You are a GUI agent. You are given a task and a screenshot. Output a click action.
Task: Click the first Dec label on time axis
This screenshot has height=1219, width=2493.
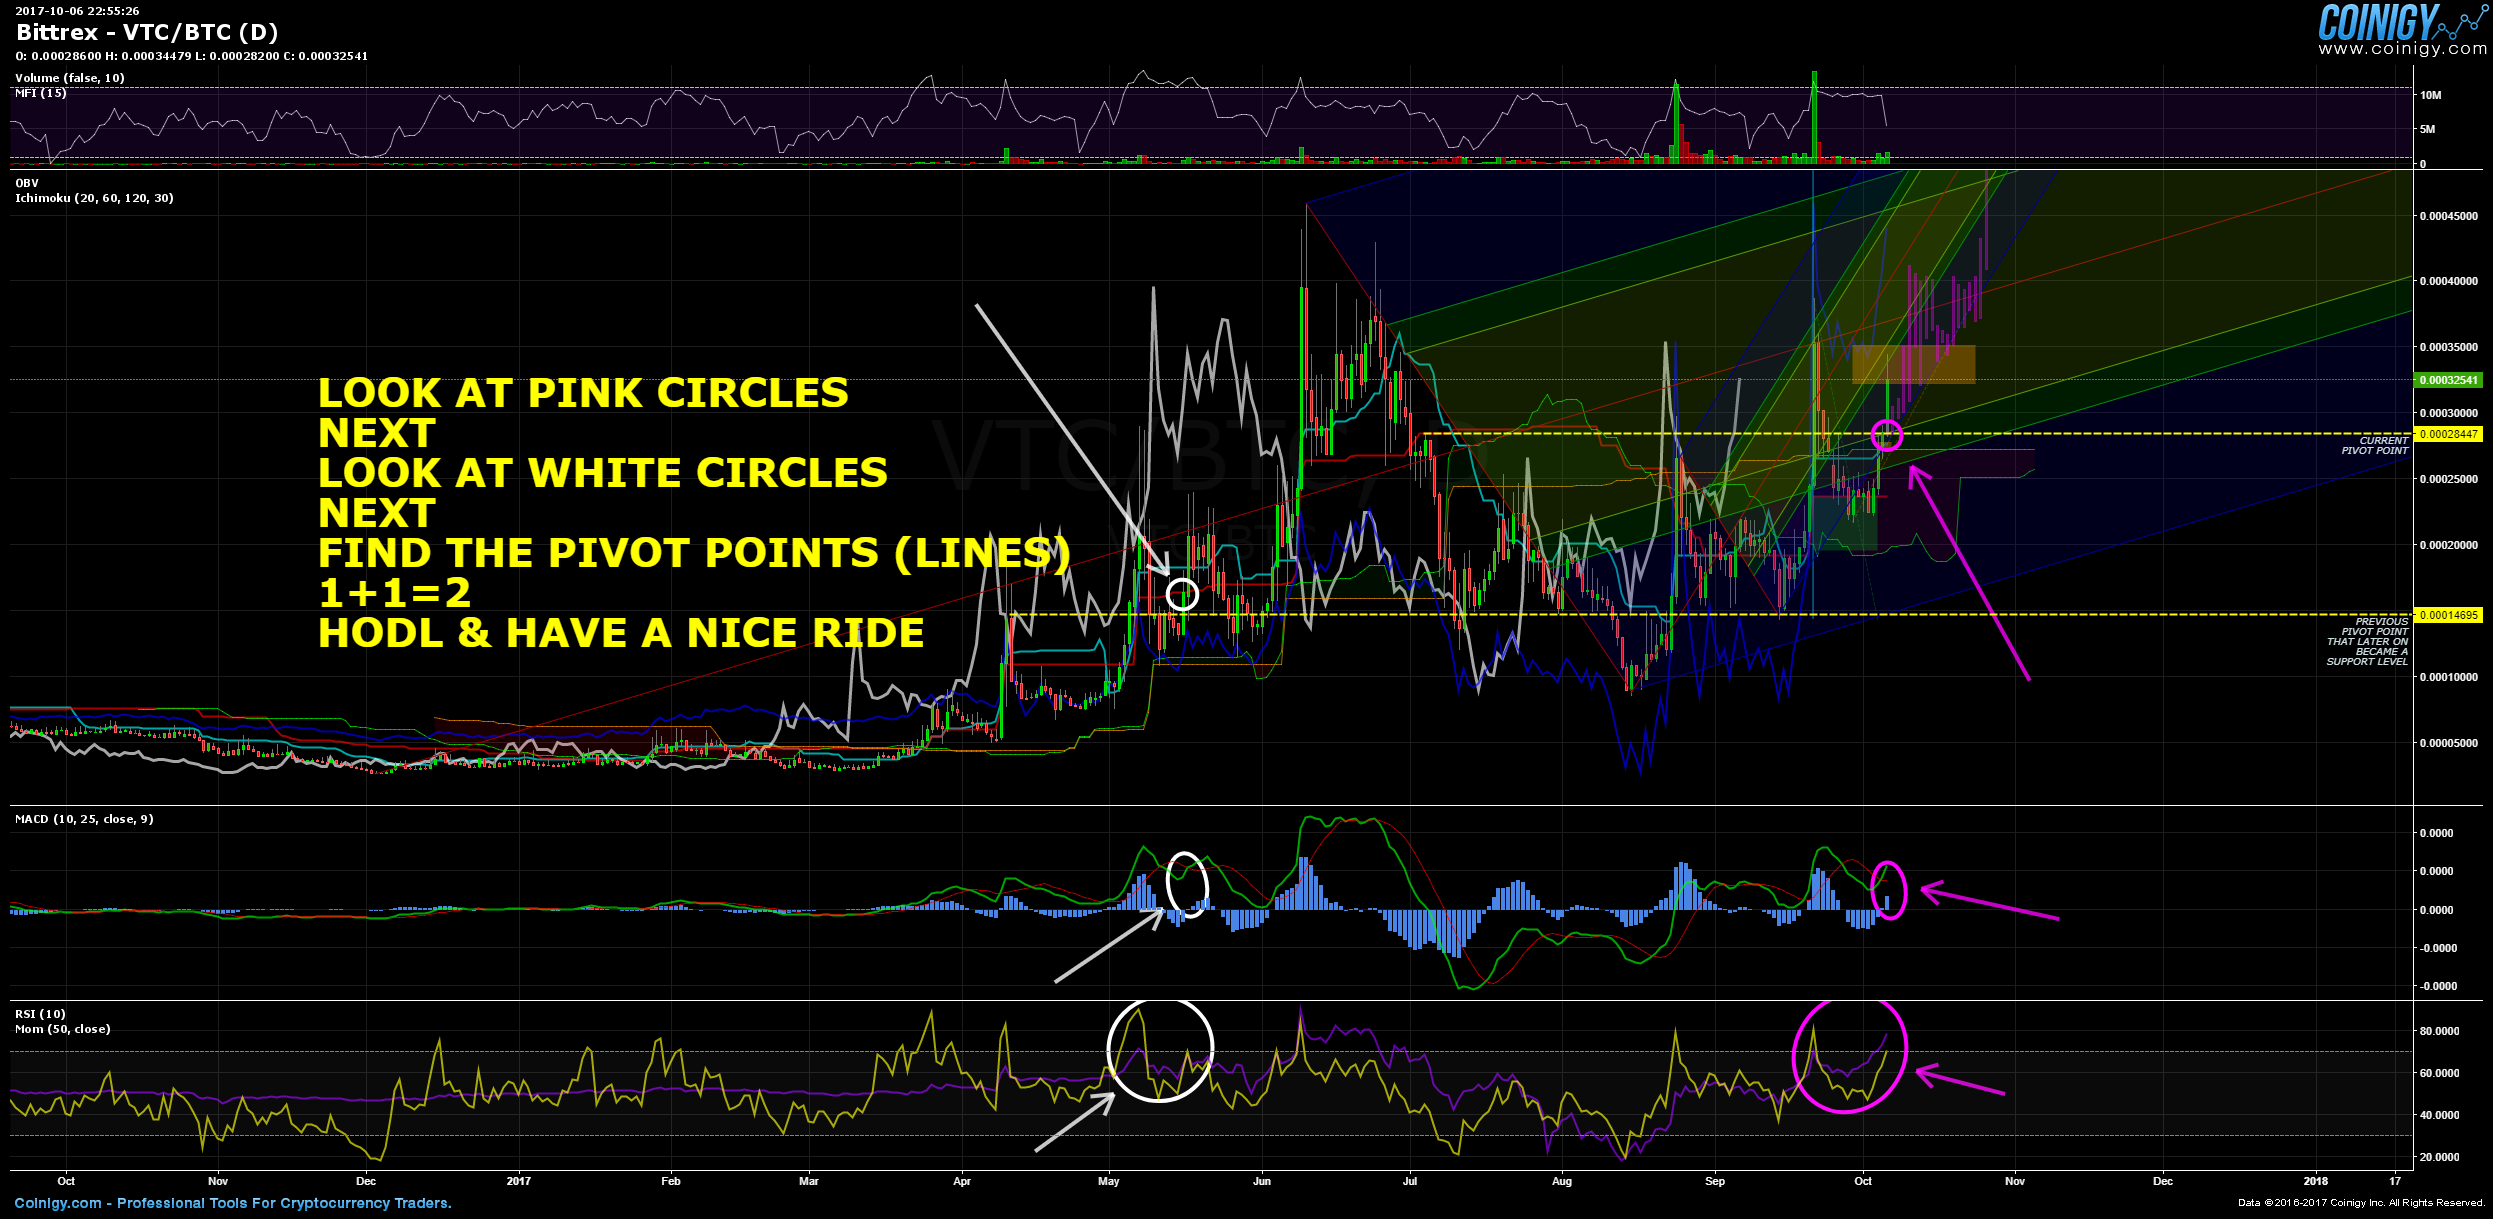coord(366,1181)
